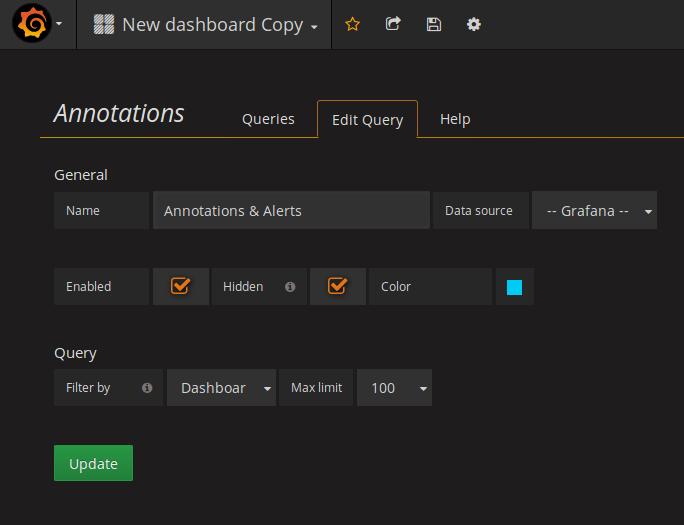
Task: Select the Edit Query tab
Action: coord(367,120)
